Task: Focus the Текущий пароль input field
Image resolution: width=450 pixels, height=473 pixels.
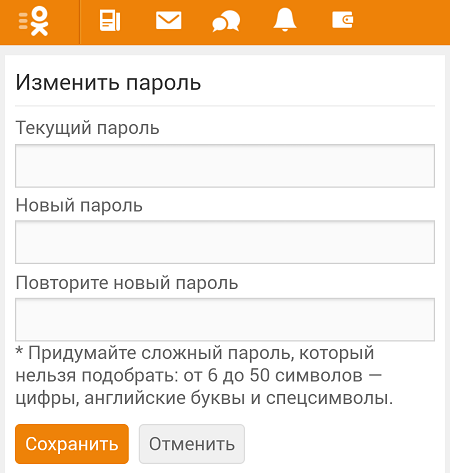Action: pos(225,166)
